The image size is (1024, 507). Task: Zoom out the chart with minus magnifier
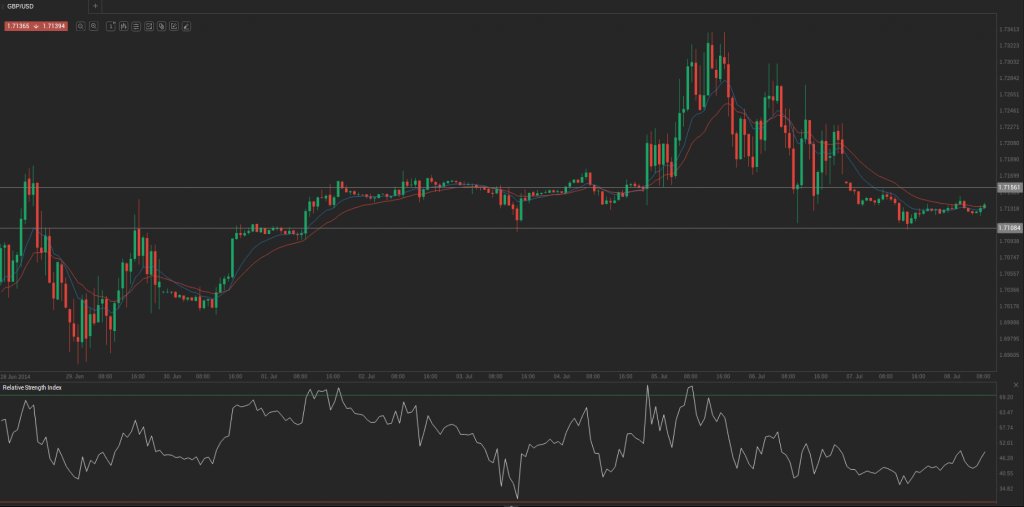click(80, 26)
